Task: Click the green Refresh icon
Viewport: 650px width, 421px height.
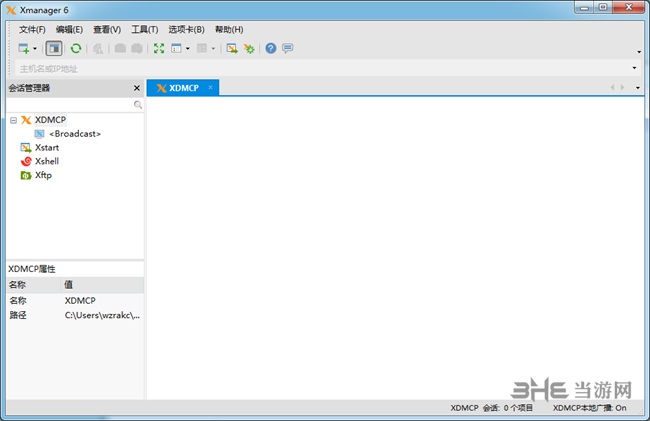Action: (76, 48)
